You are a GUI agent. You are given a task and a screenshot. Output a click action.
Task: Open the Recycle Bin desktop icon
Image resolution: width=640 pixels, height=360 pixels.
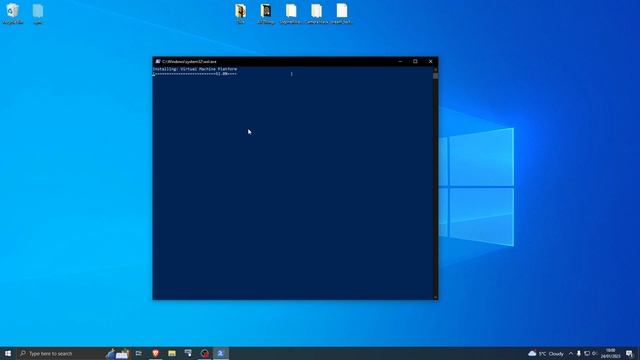coord(13,13)
